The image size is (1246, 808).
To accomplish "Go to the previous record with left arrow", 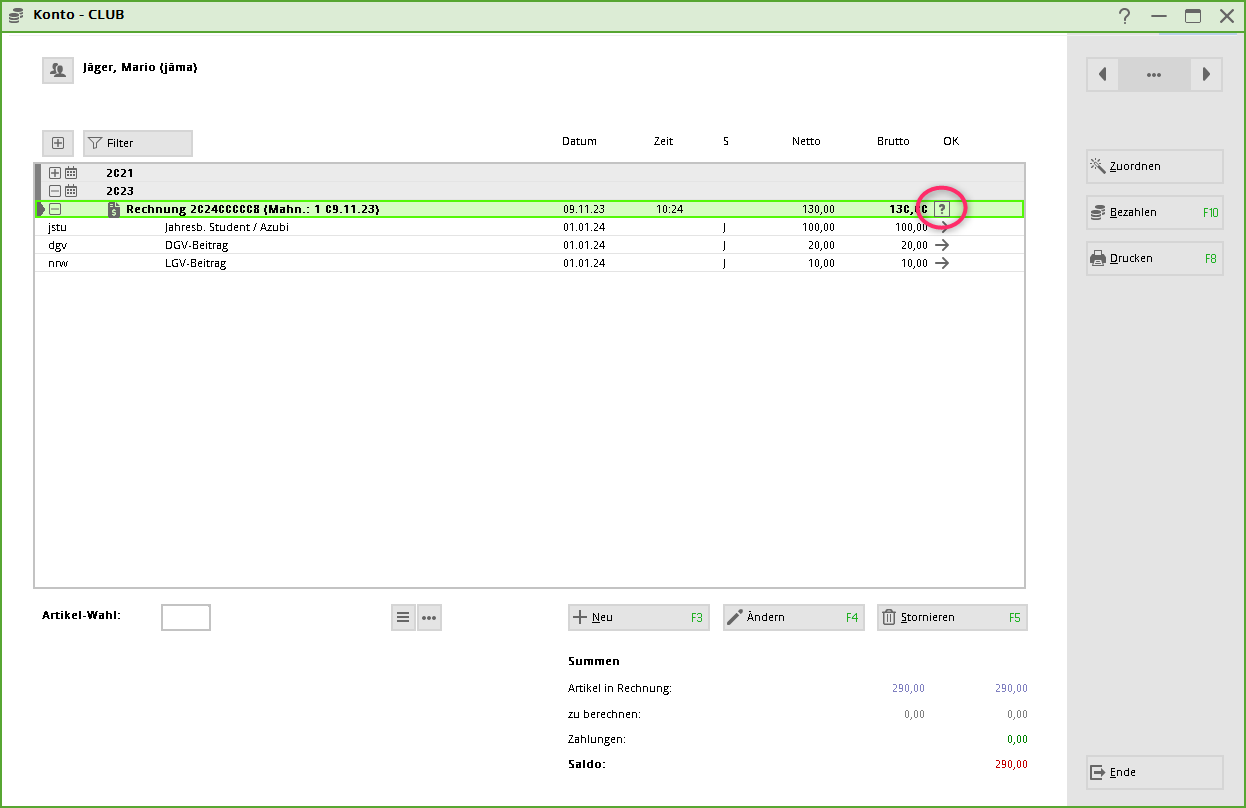I will click(1102, 74).
